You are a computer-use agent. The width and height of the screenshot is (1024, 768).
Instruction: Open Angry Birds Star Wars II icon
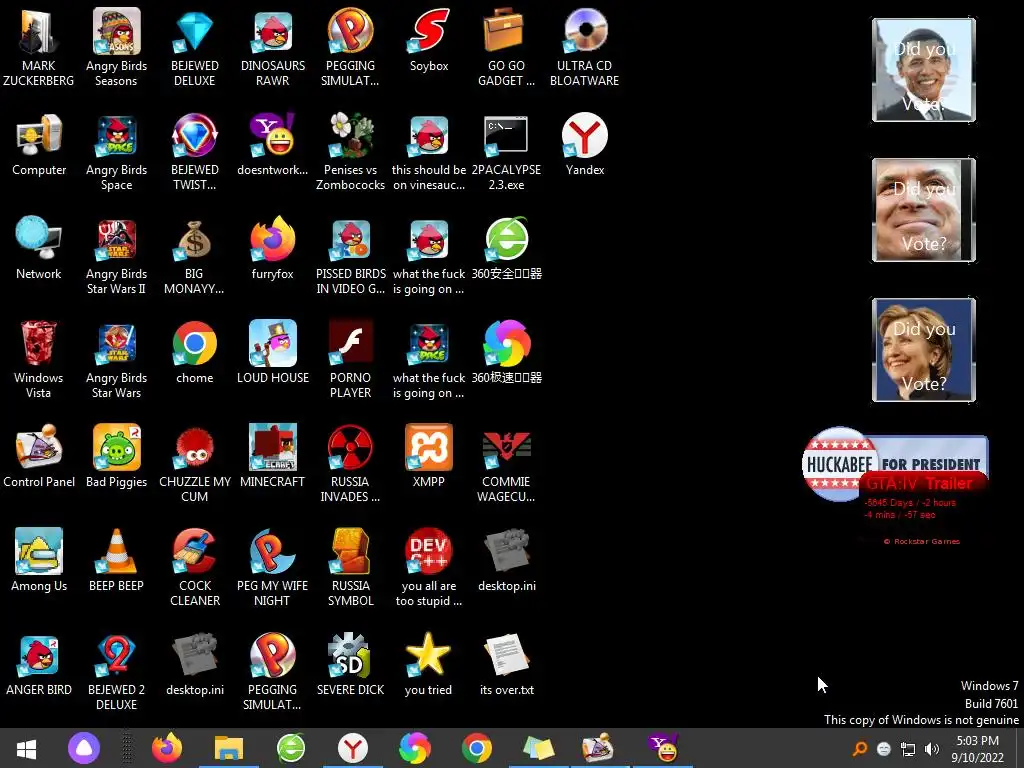point(116,255)
